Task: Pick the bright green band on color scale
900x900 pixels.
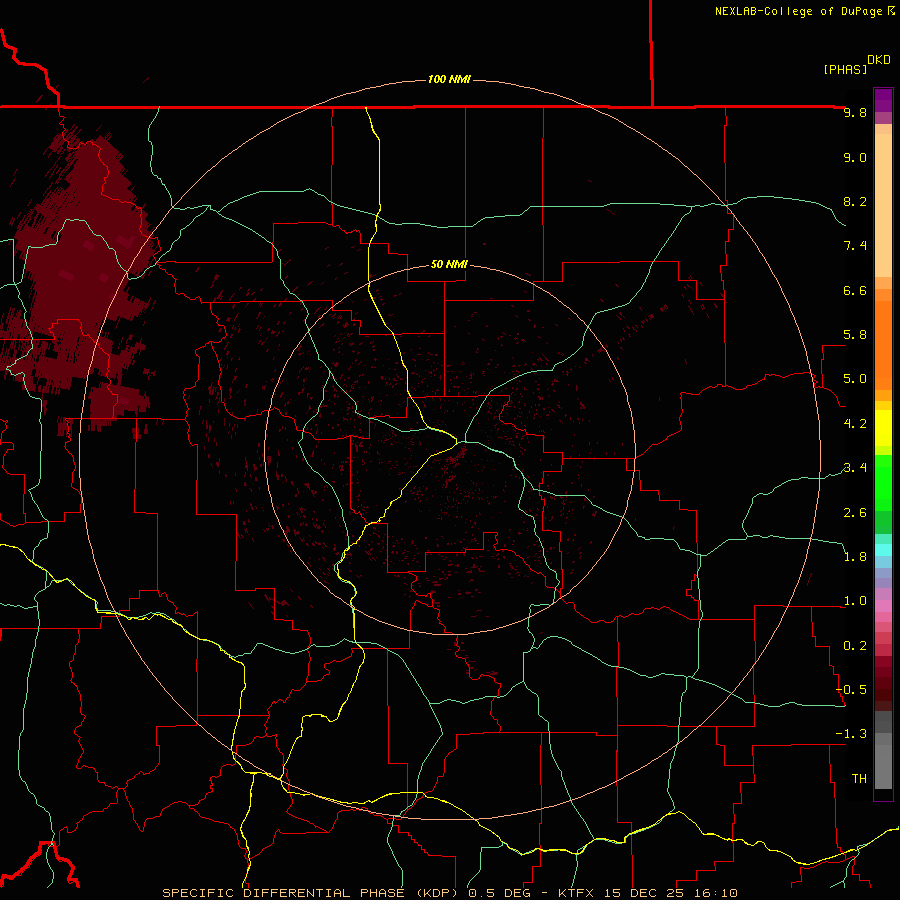Action: coord(883,483)
